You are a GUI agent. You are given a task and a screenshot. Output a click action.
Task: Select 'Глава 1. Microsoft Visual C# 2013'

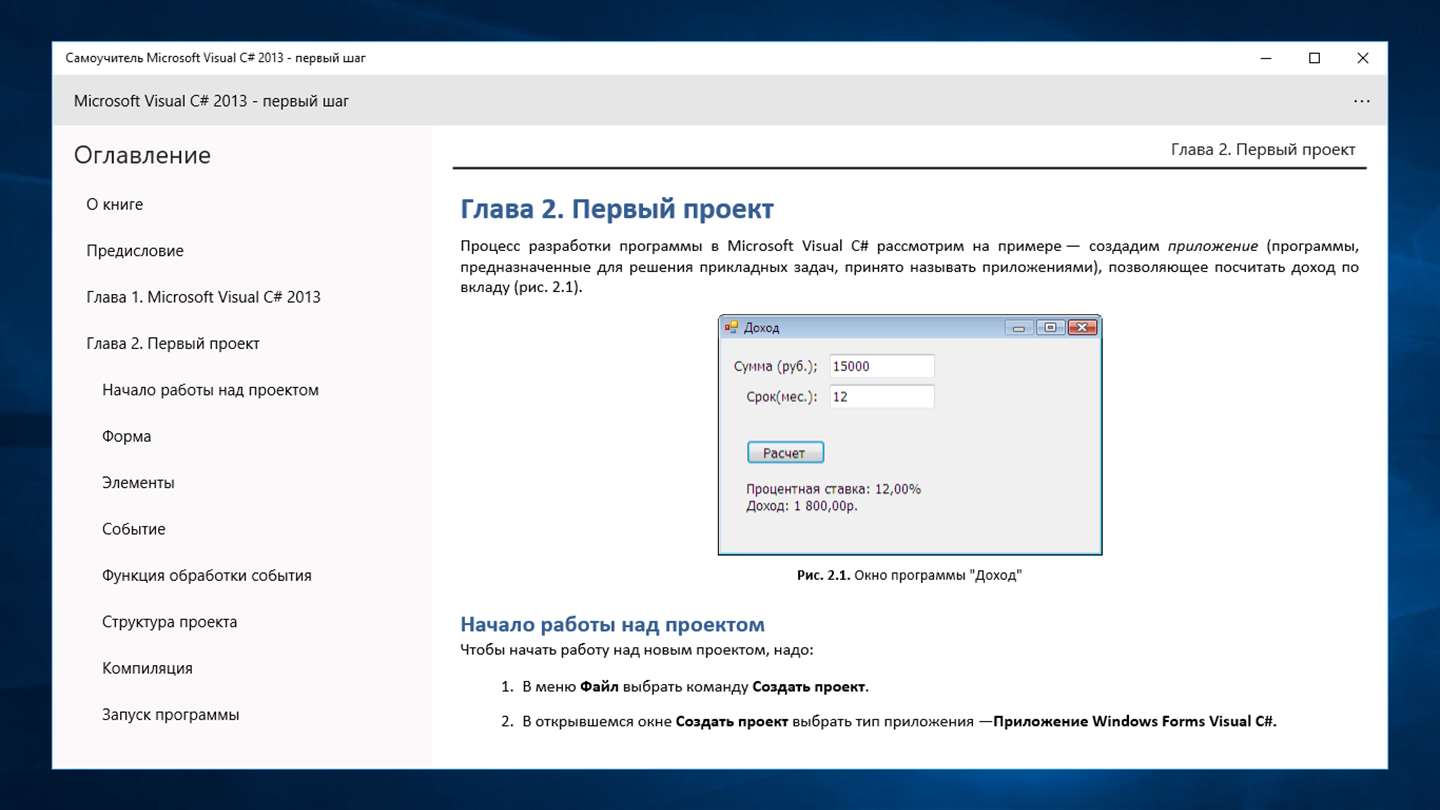pos(203,297)
